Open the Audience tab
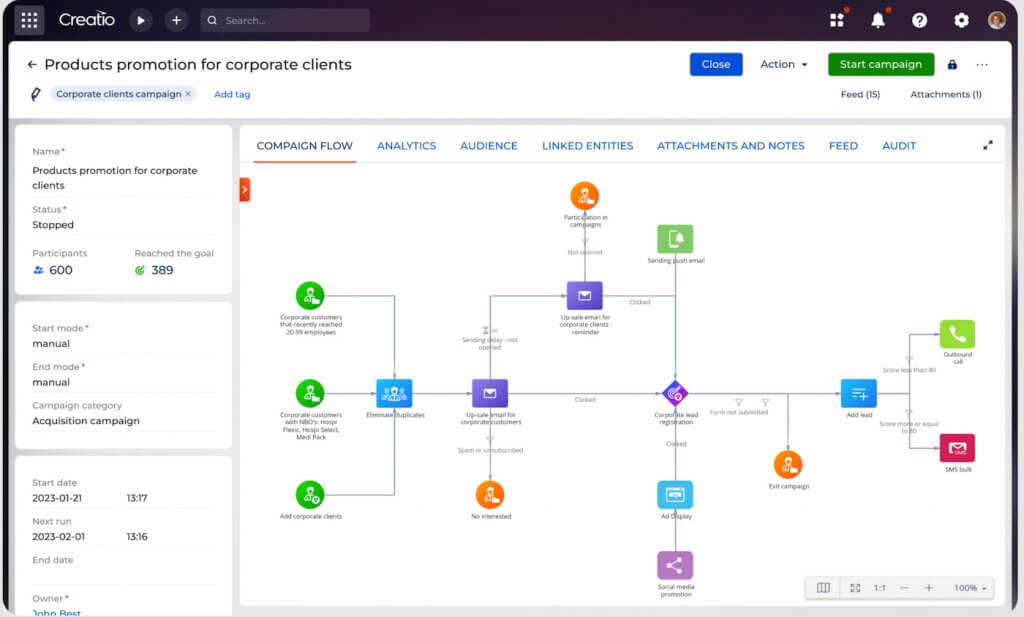The image size is (1024, 617). click(x=488, y=145)
